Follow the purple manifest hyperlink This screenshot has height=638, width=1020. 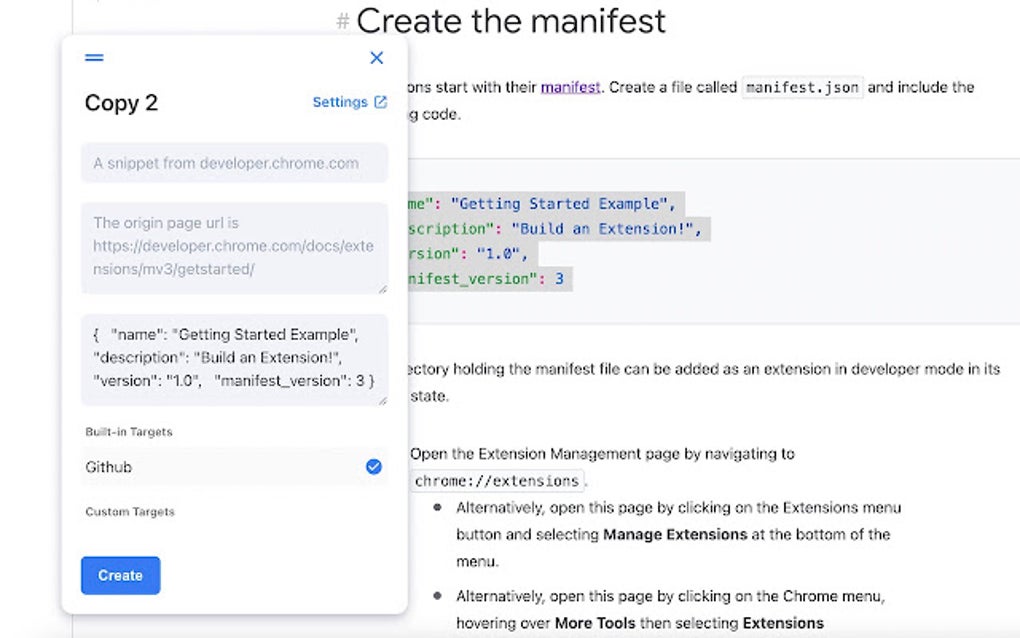(x=570, y=87)
